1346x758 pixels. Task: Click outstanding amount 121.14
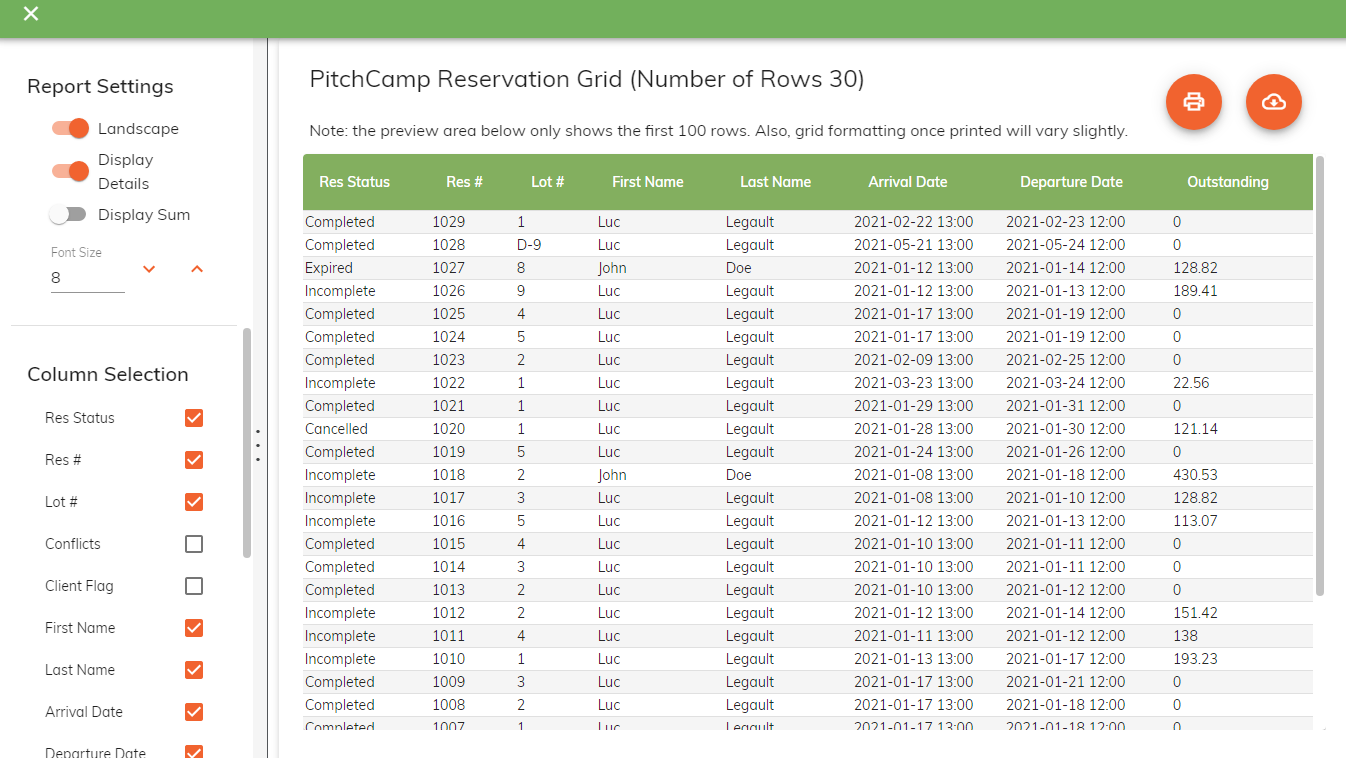tap(1195, 429)
